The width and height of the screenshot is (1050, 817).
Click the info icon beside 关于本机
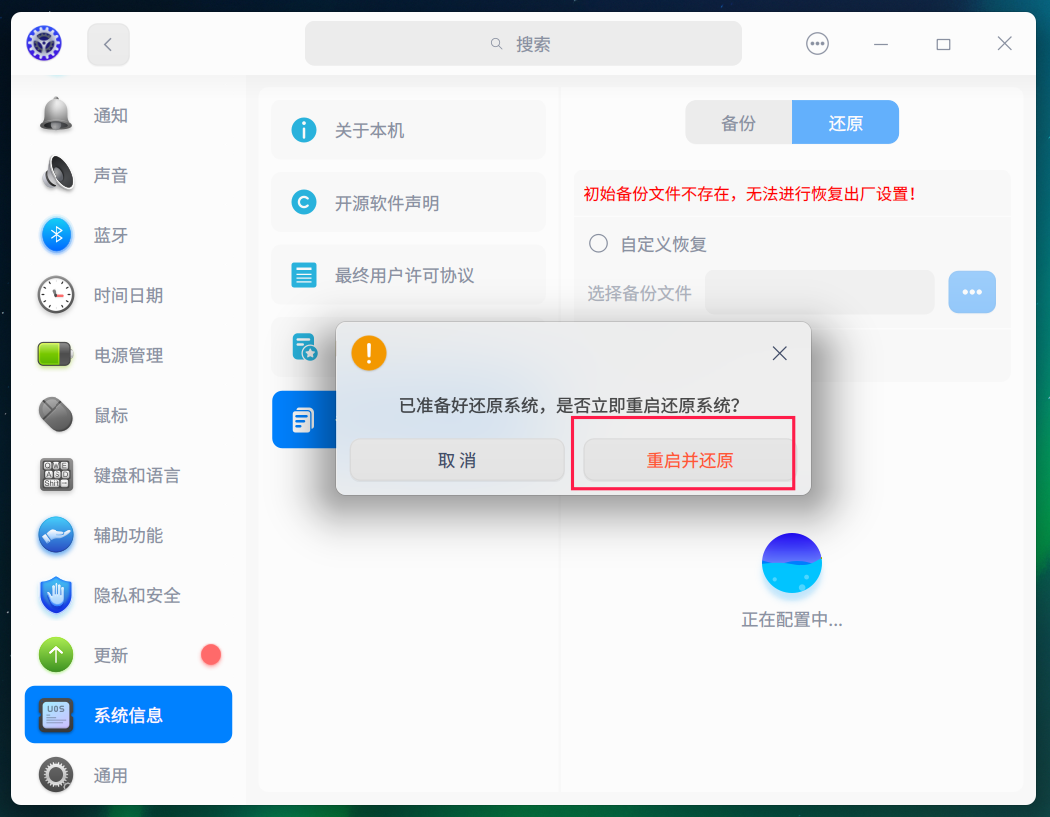(304, 129)
